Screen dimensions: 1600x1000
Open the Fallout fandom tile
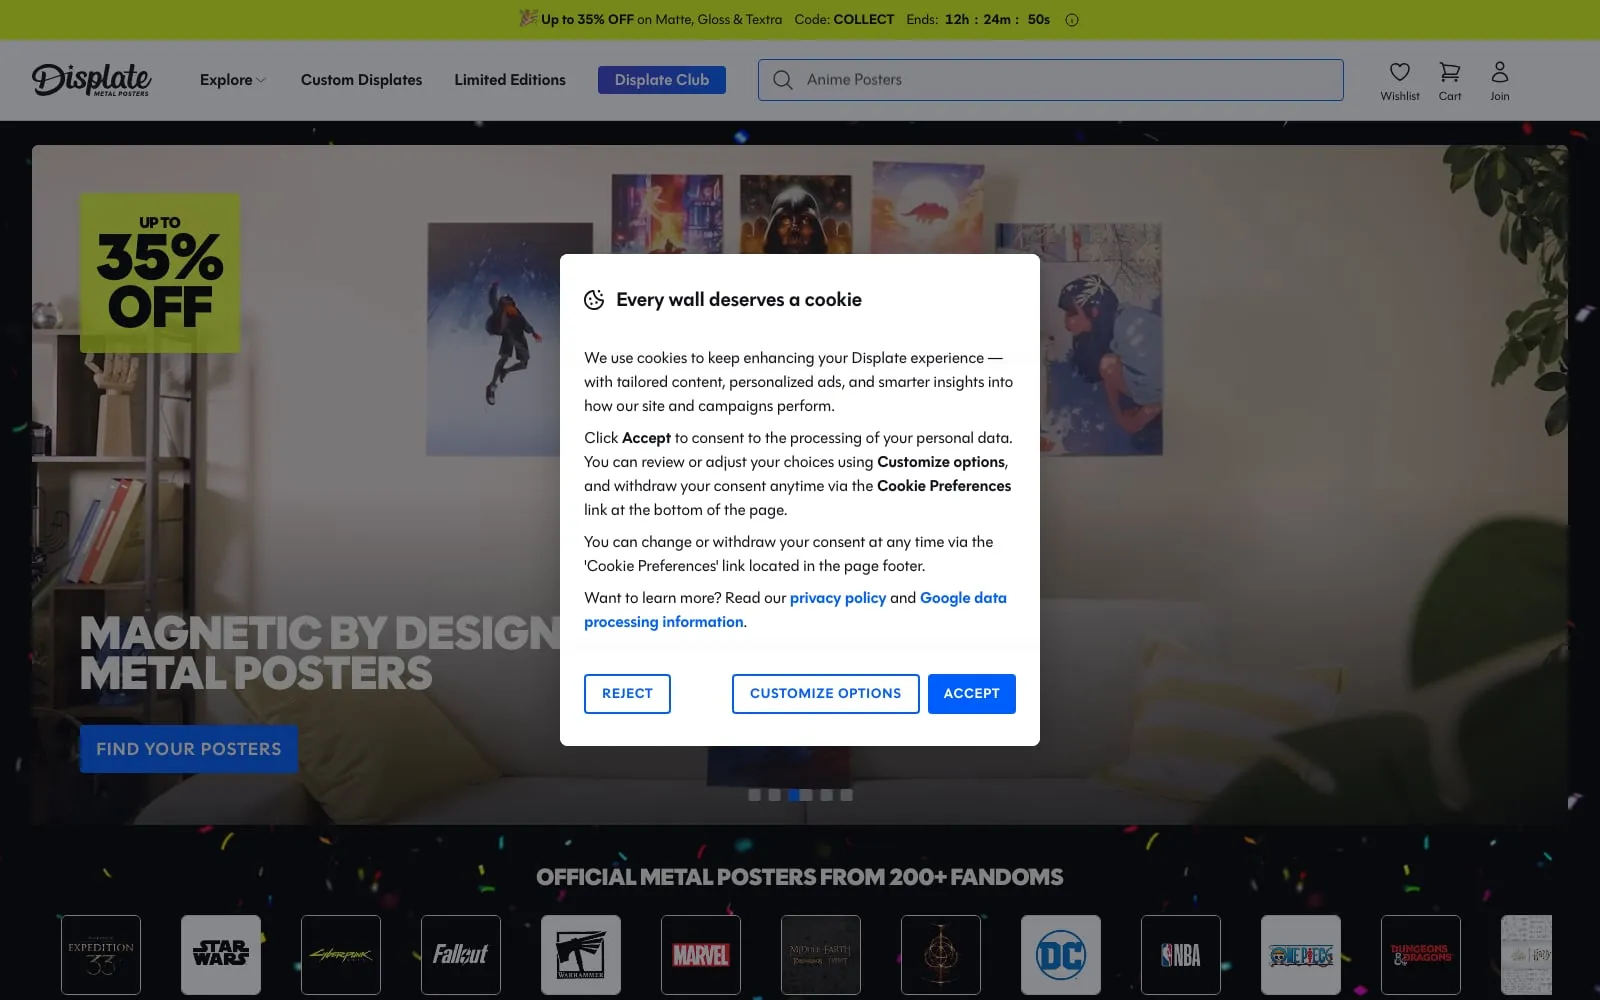(x=461, y=955)
